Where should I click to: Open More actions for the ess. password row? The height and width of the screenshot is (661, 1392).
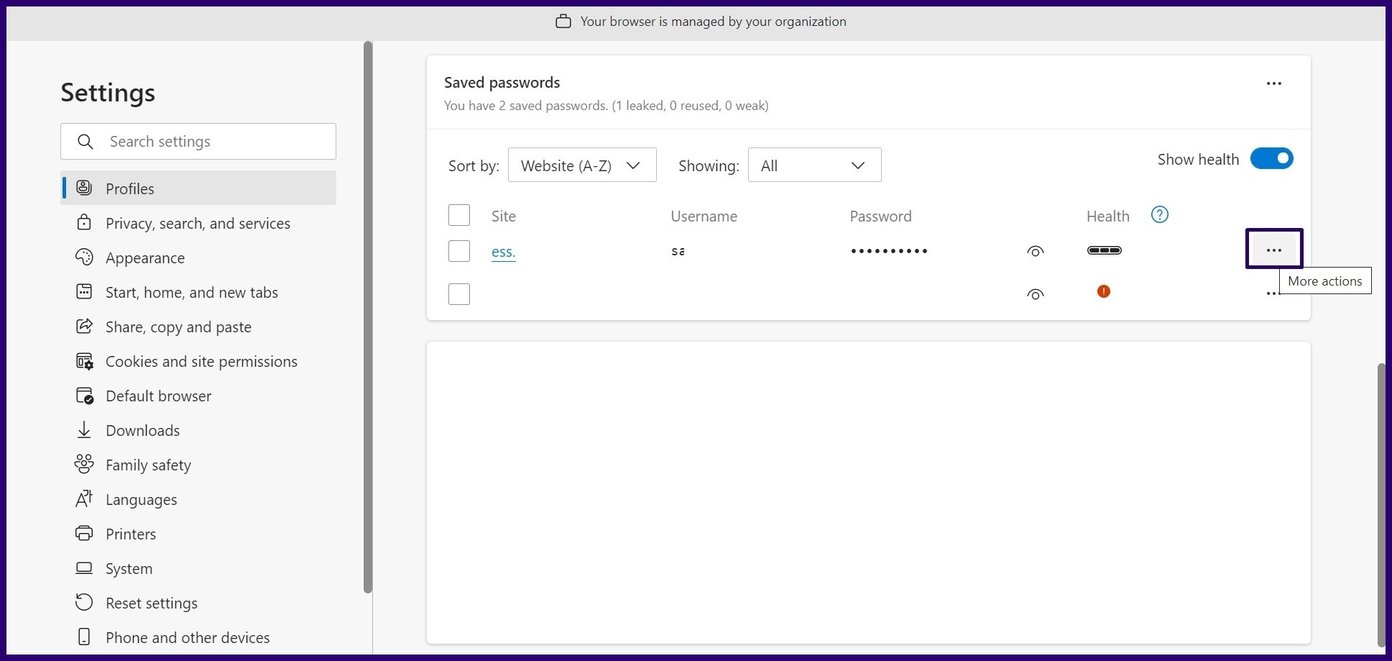[1273, 249]
